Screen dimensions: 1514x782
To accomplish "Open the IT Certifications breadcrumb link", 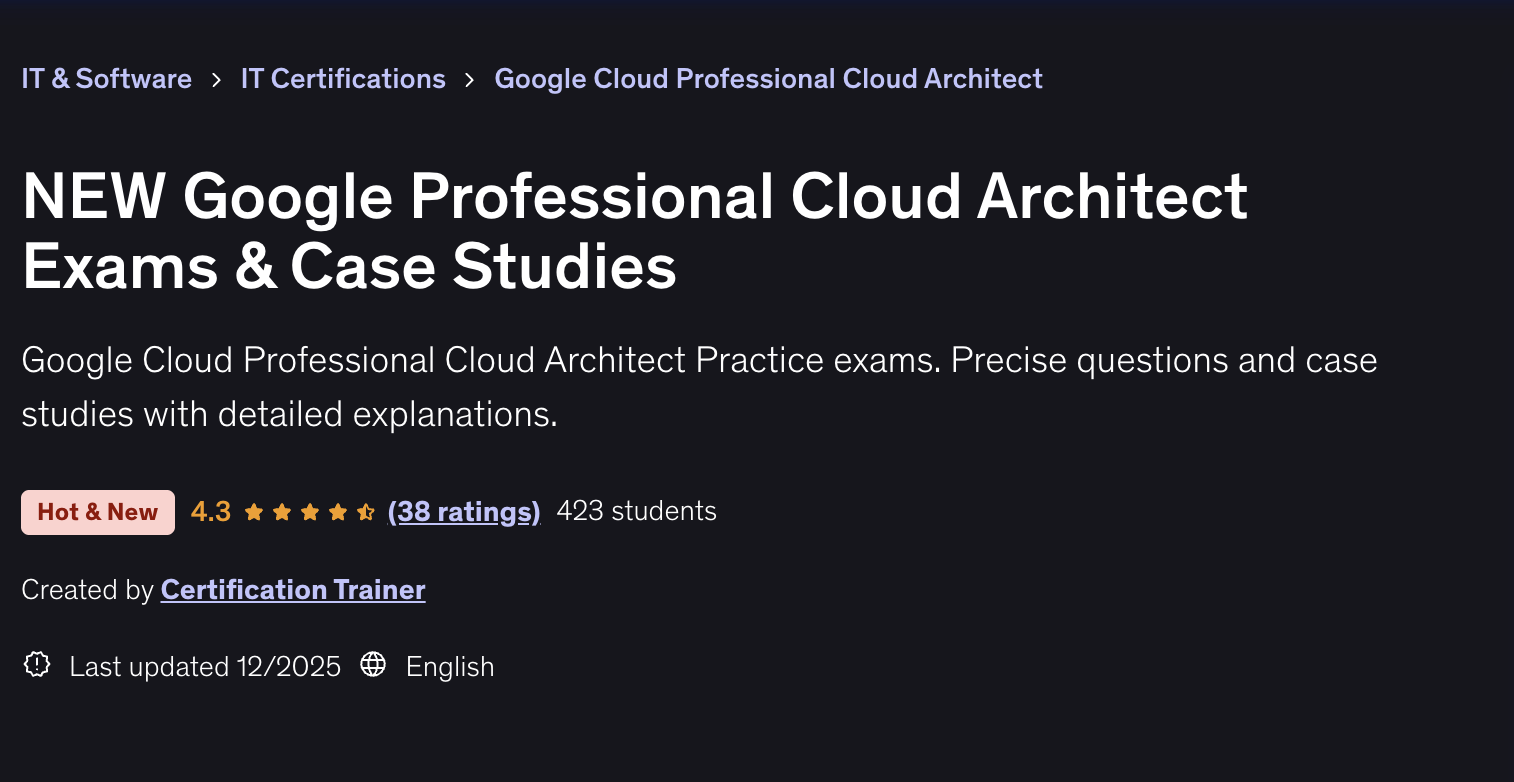I will (343, 79).
